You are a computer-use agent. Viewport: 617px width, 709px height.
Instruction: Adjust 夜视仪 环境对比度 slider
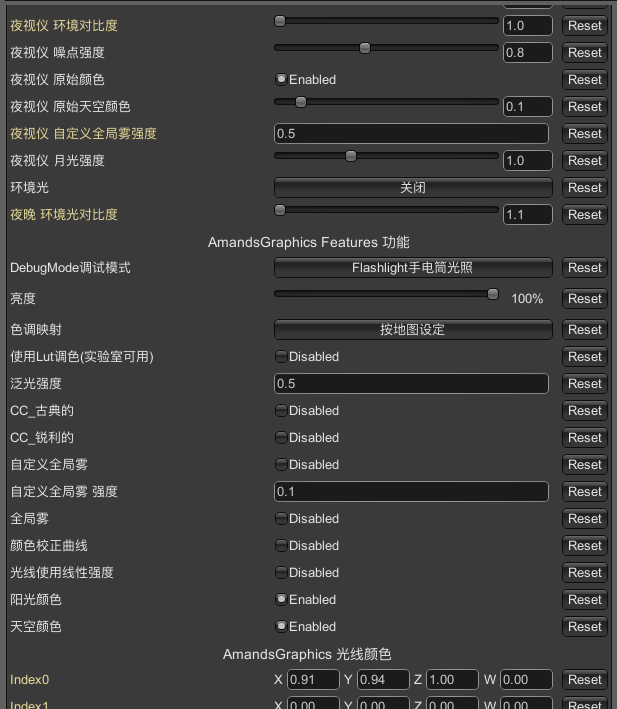pos(386,21)
